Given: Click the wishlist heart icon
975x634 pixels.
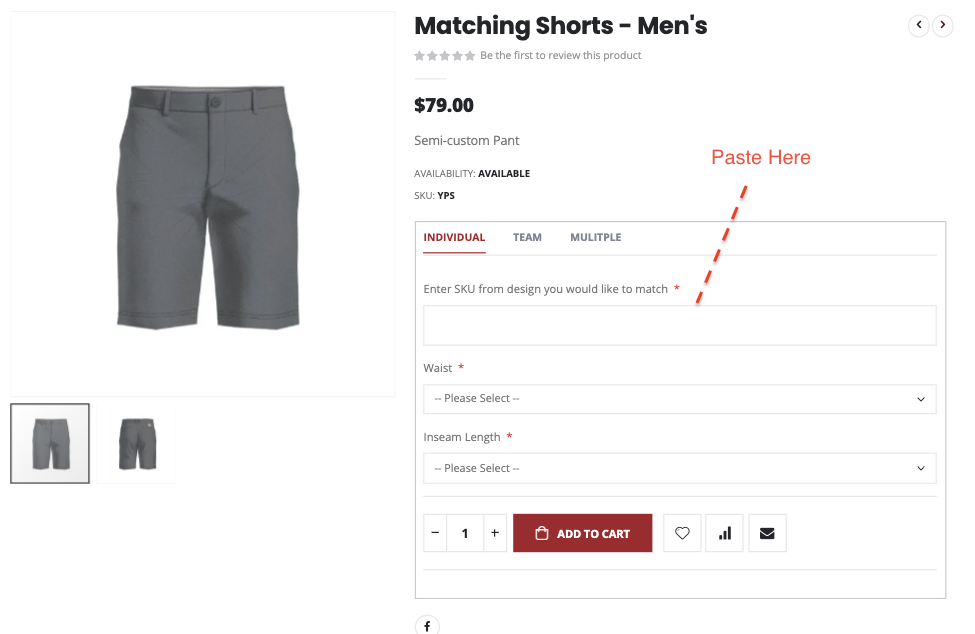Looking at the screenshot, I should (682, 533).
